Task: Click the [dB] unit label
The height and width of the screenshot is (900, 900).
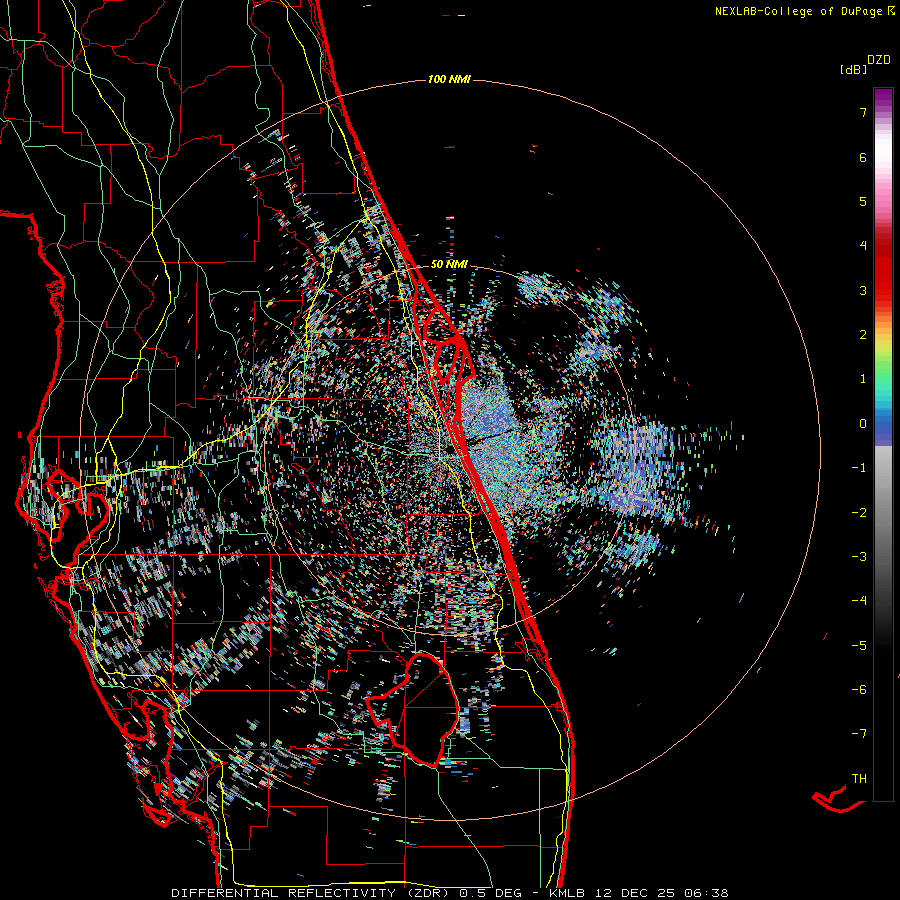Action: 854,69
